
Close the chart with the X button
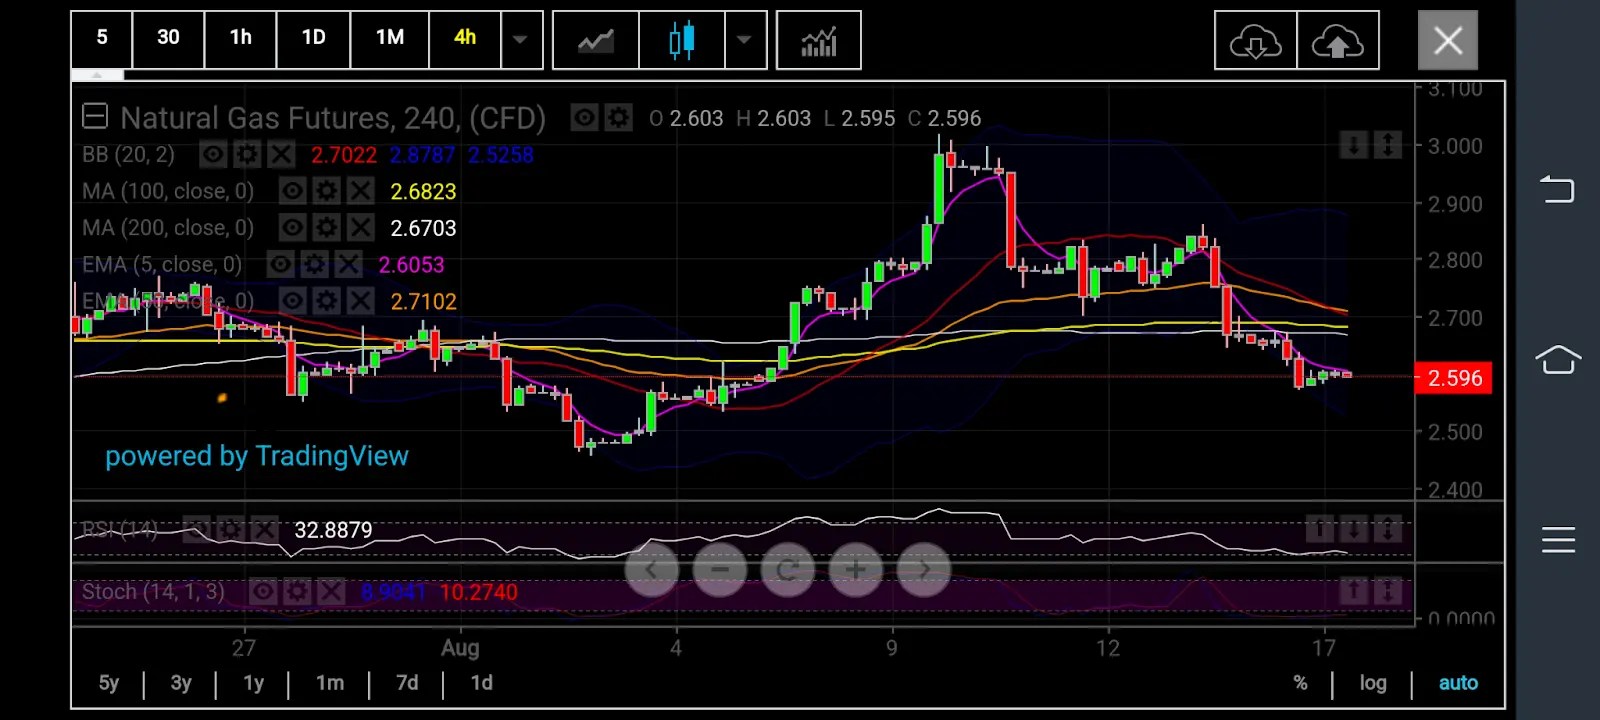click(x=1447, y=40)
